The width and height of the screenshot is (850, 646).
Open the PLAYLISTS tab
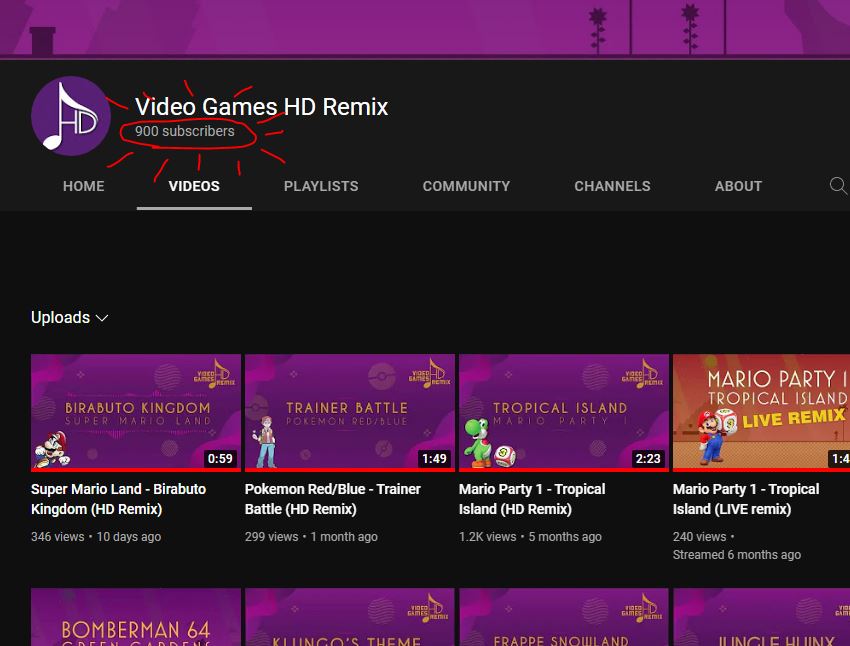click(x=321, y=186)
